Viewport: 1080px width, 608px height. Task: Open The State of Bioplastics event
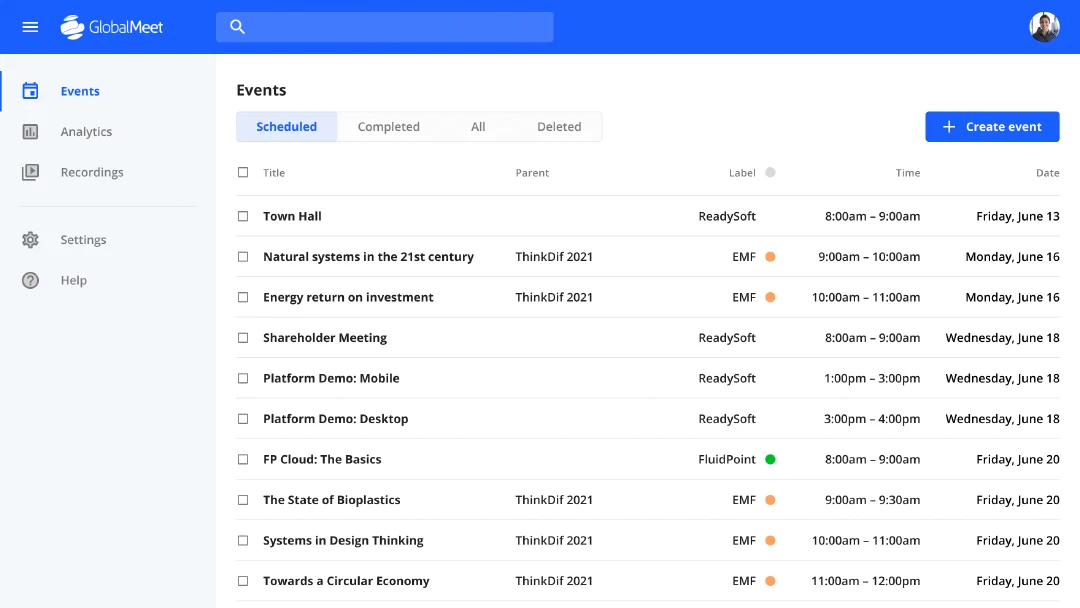click(x=331, y=500)
